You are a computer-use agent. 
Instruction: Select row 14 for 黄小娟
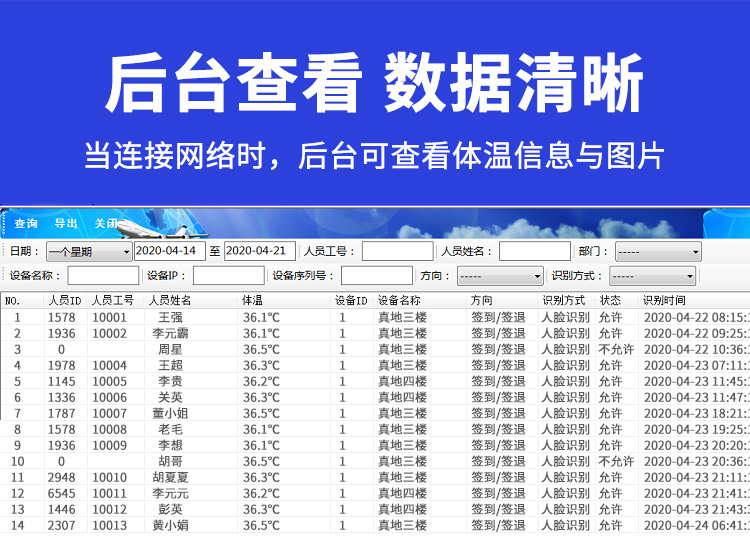click(375, 526)
